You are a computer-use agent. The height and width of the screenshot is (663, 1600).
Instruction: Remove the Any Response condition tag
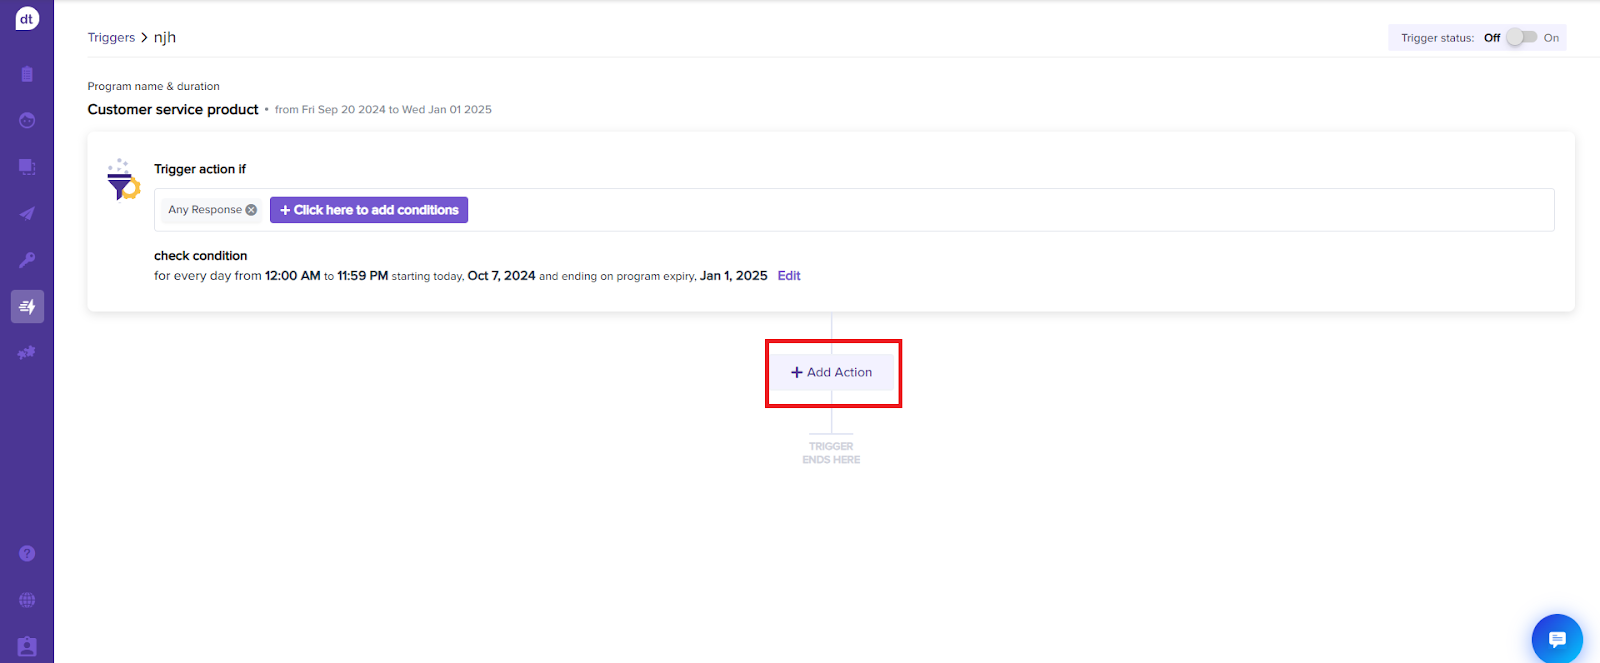(x=251, y=210)
